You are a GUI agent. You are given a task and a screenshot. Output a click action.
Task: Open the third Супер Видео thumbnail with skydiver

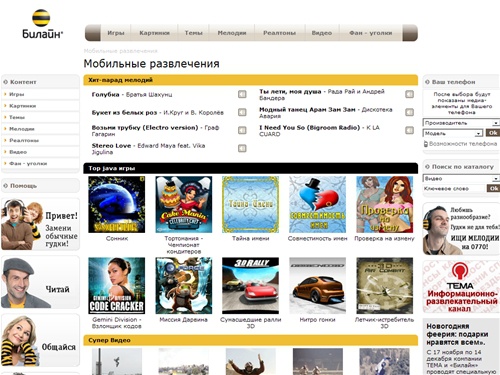click(251, 361)
